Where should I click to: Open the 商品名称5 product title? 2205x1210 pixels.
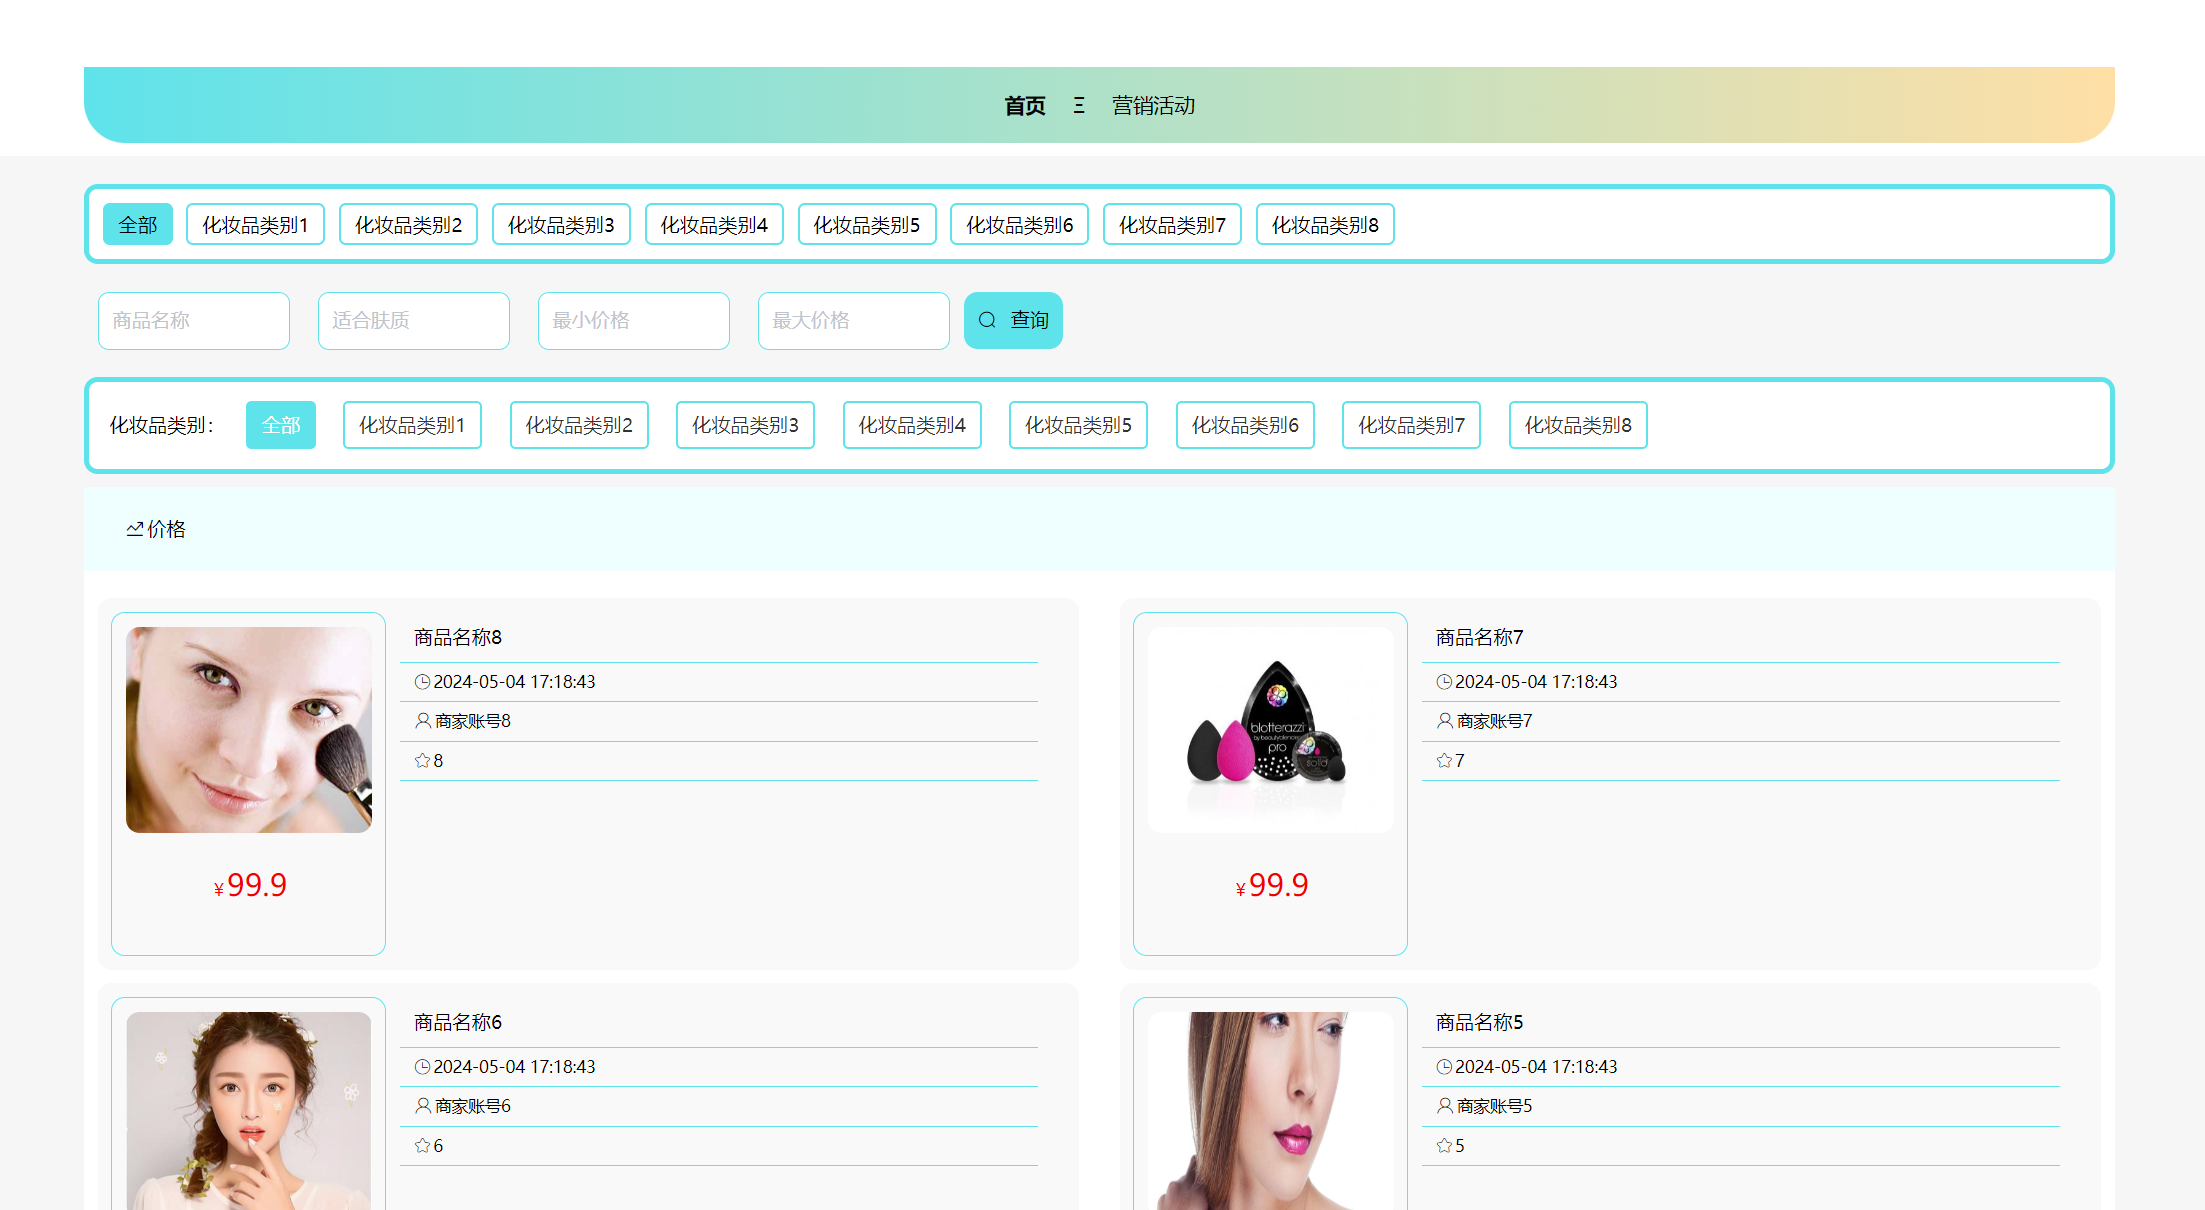[x=1480, y=1022]
